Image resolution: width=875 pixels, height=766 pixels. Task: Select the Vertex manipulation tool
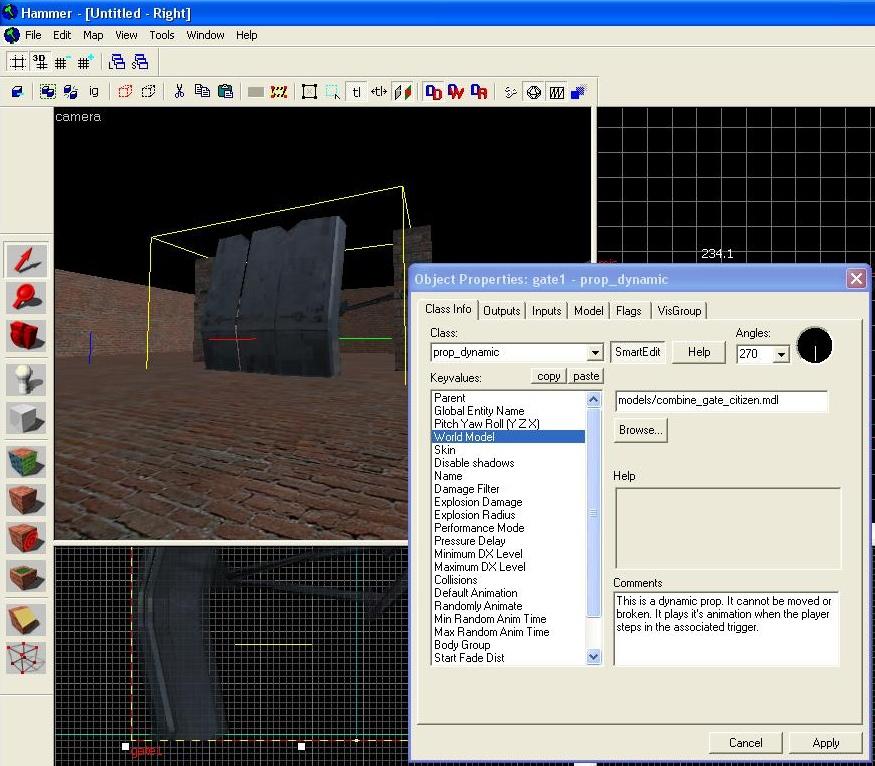(x=26, y=658)
